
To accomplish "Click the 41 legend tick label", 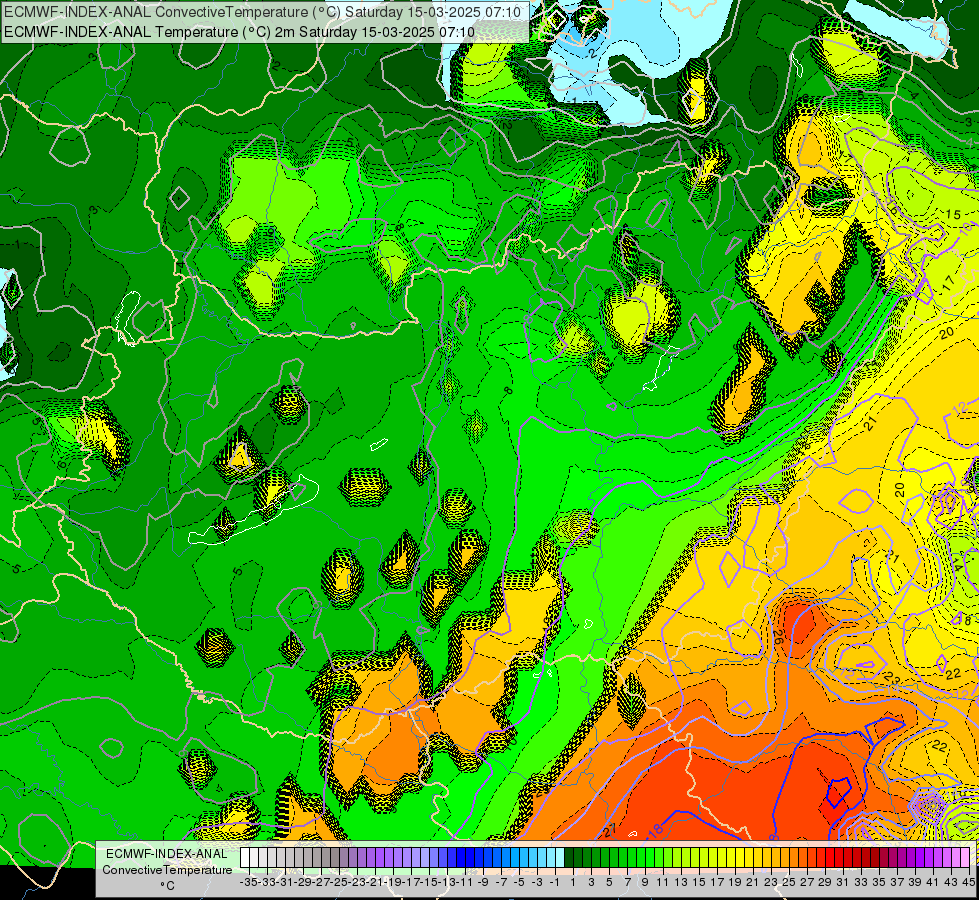I will 933,883.
